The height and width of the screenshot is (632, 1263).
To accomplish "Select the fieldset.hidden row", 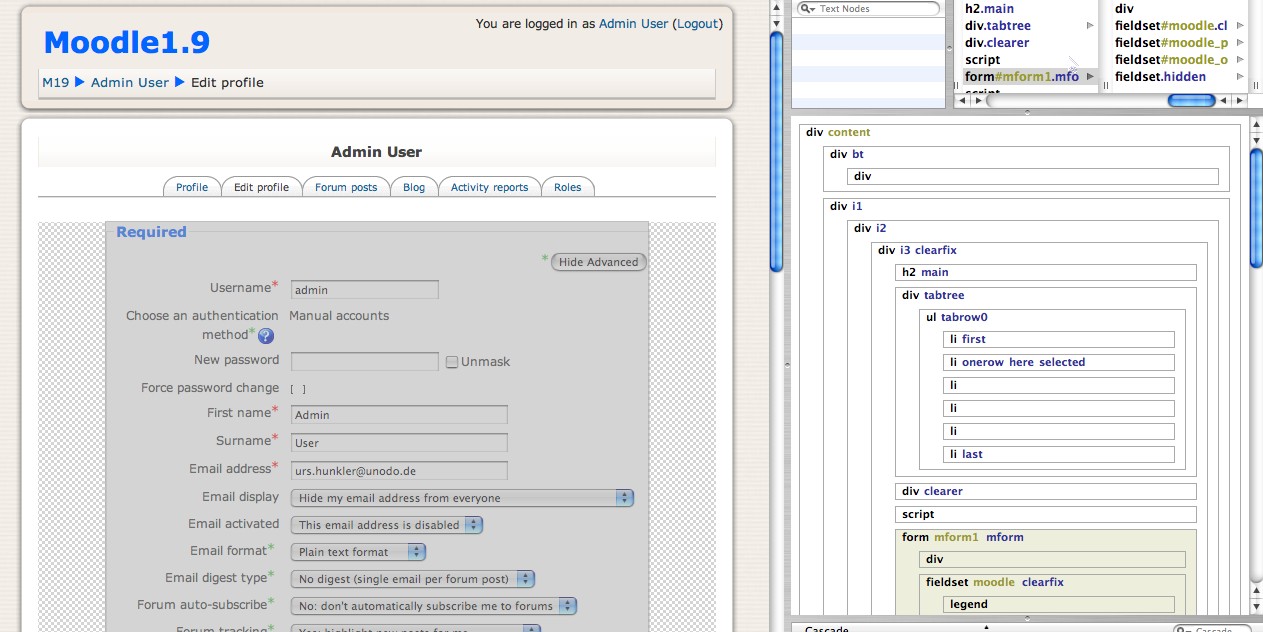I will tap(1179, 77).
